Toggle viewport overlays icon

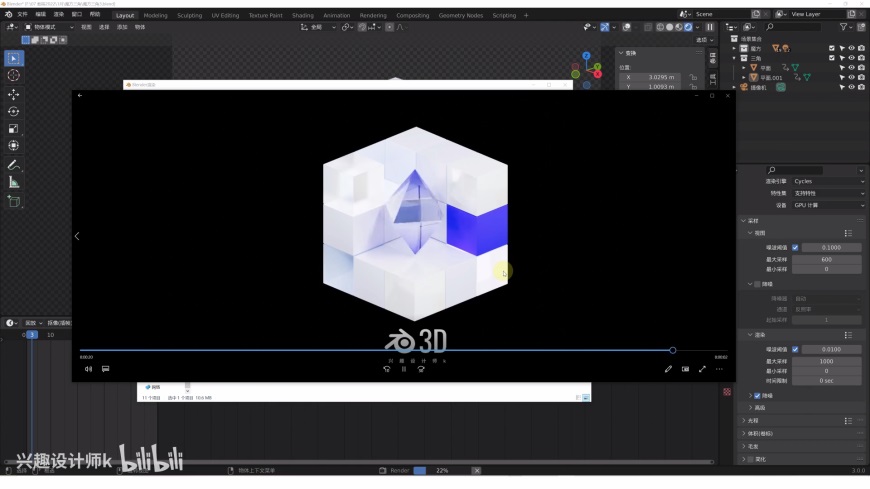(x=626, y=27)
